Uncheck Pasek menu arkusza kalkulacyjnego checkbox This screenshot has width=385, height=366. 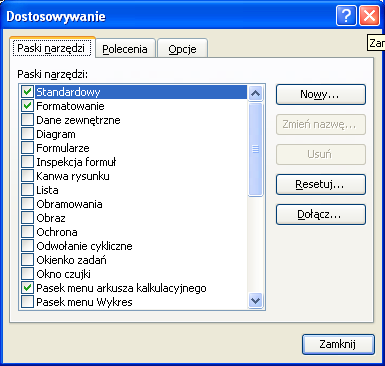pyautogui.click(x=27, y=288)
